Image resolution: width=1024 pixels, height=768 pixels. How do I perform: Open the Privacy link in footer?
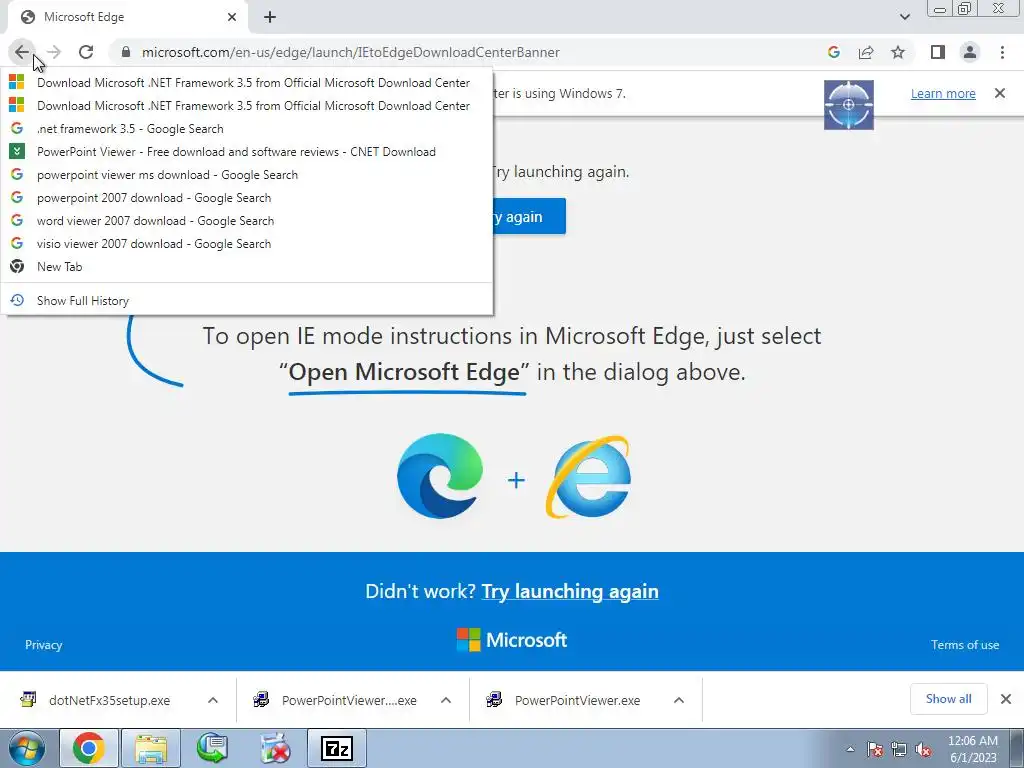(x=44, y=645)
